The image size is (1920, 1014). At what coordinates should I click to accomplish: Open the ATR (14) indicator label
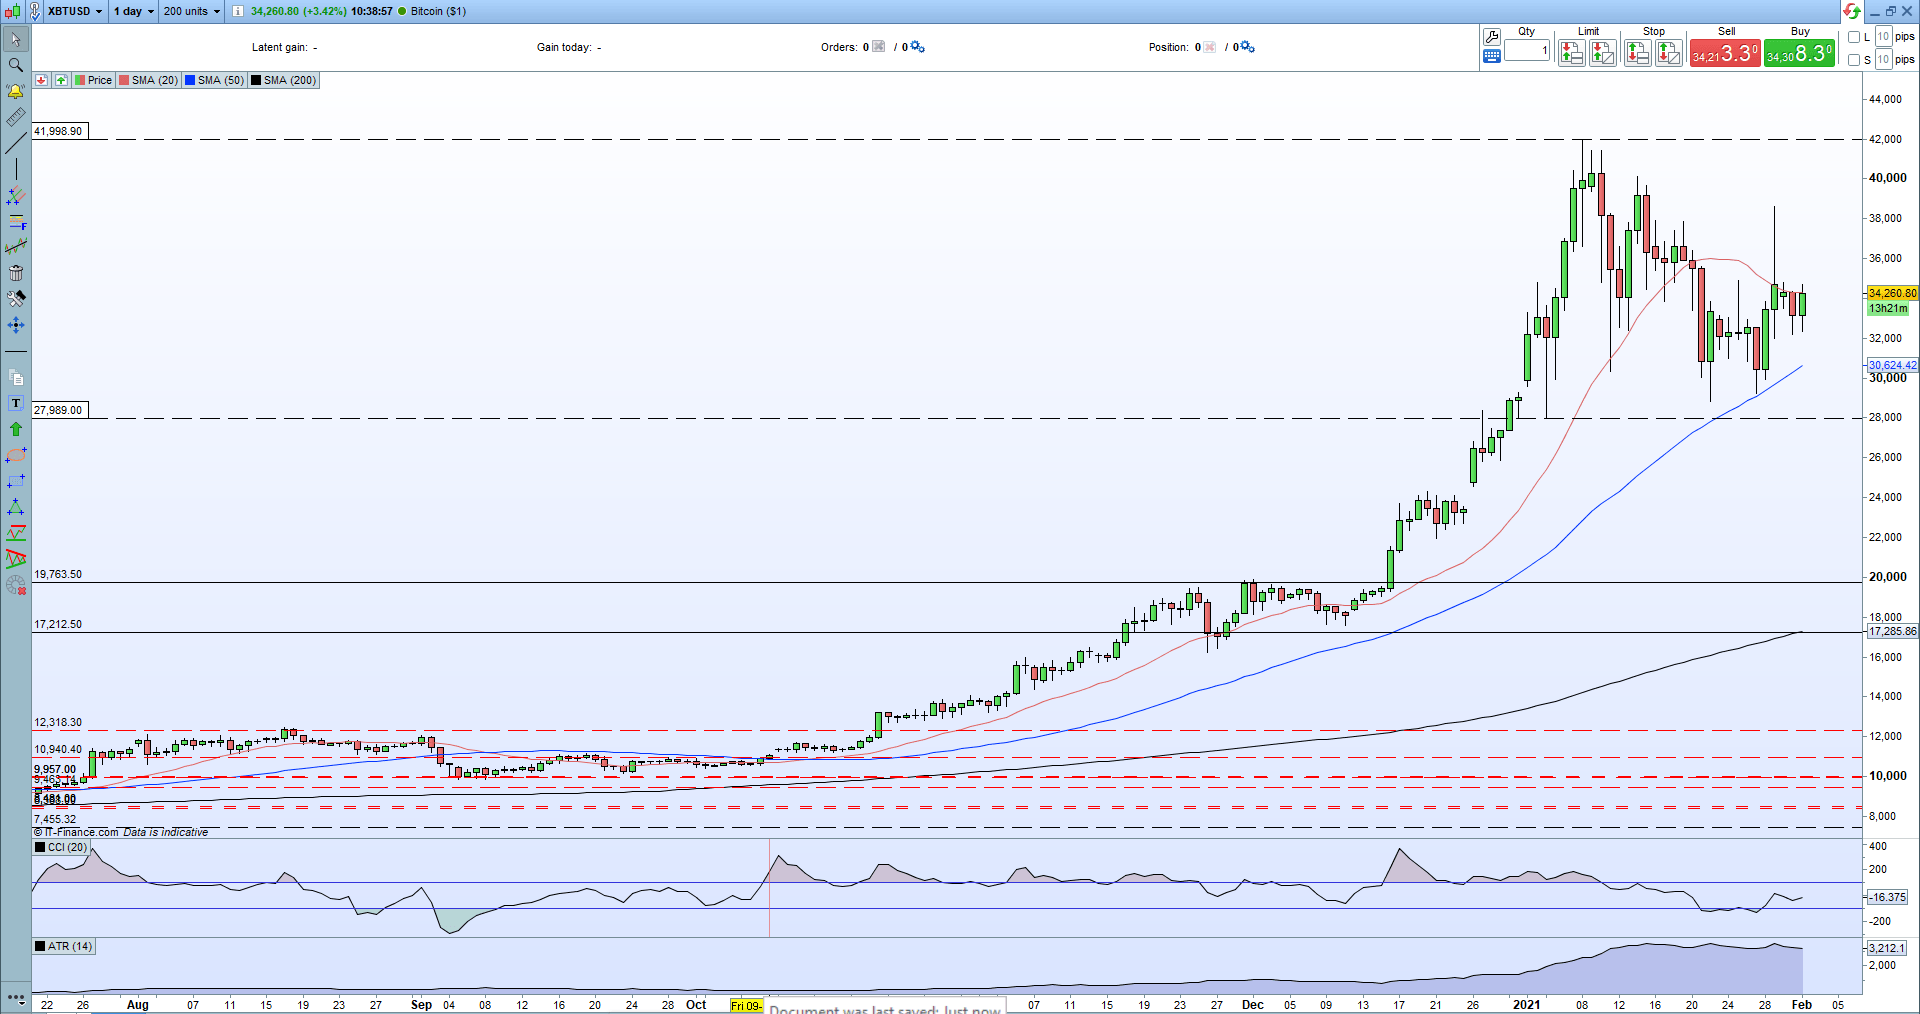[64, 946]
